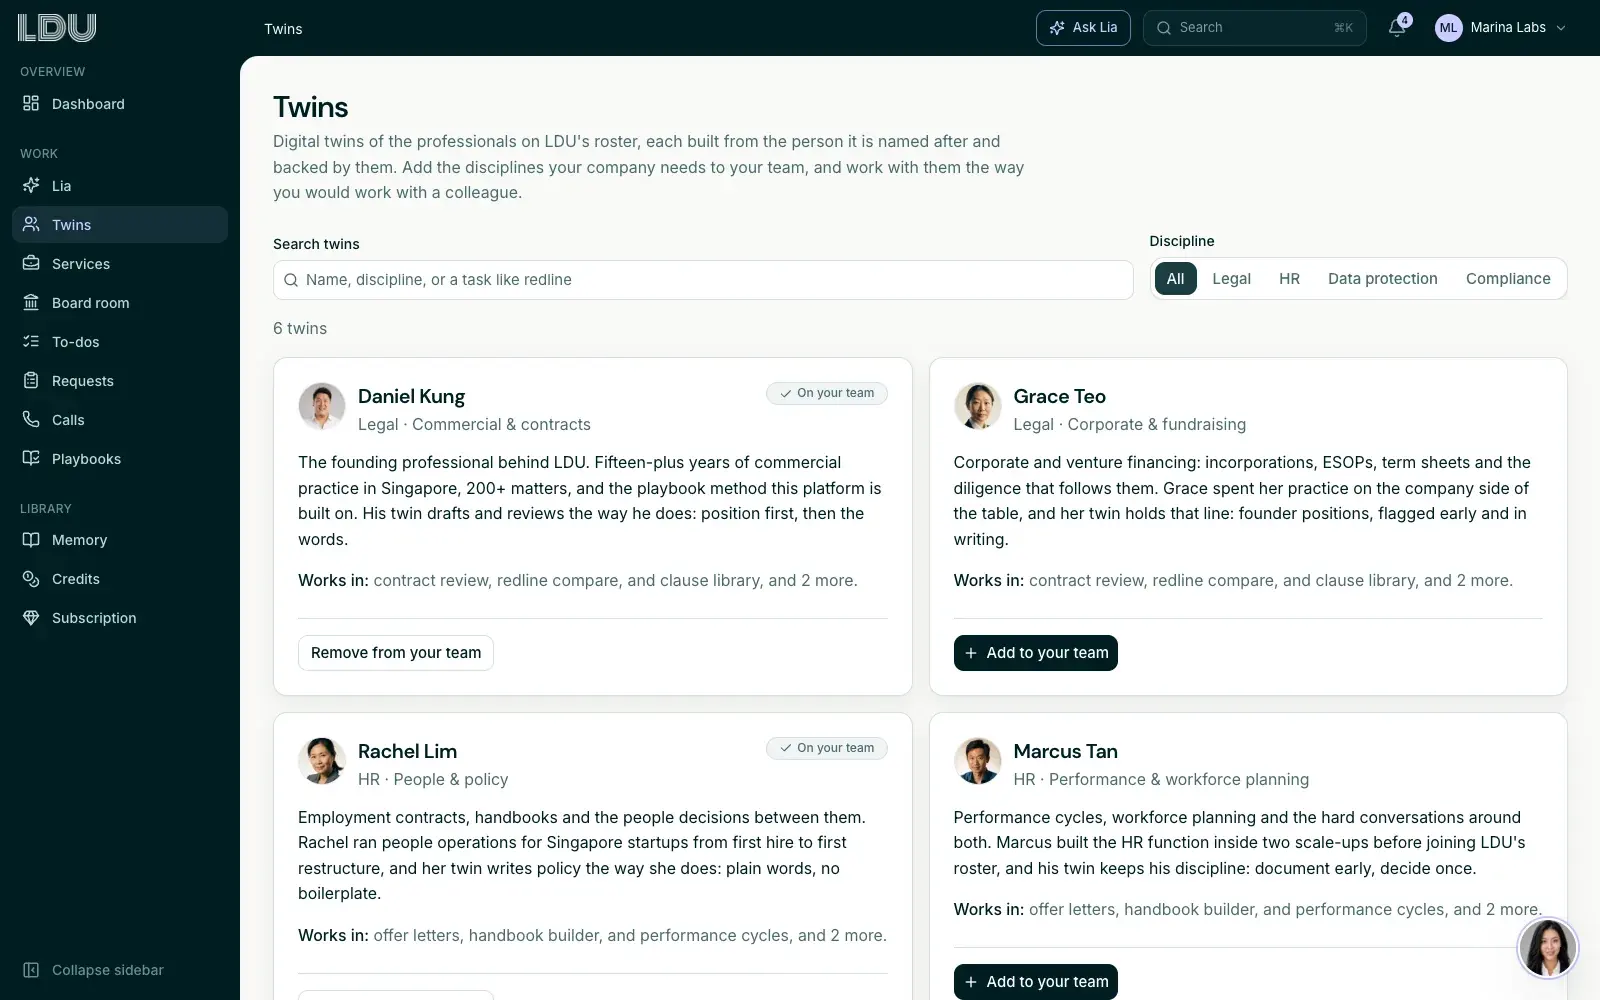
Task: Click into the Search twins field
Action: [x=703, y=280]
